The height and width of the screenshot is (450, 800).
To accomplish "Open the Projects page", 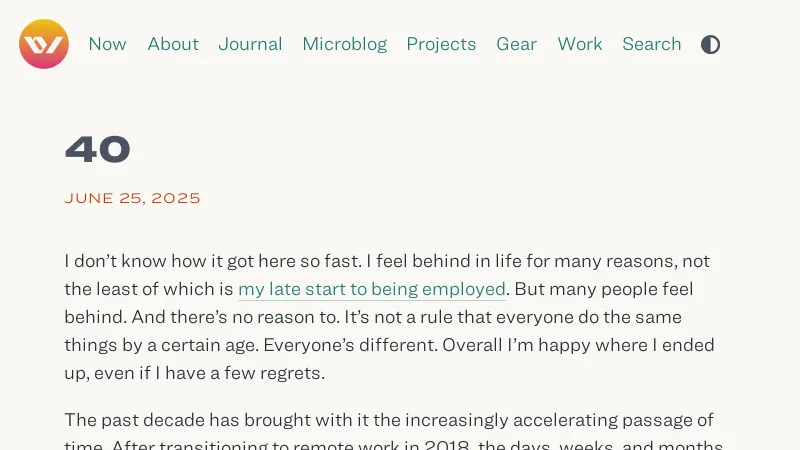I will tap(441, 44).
